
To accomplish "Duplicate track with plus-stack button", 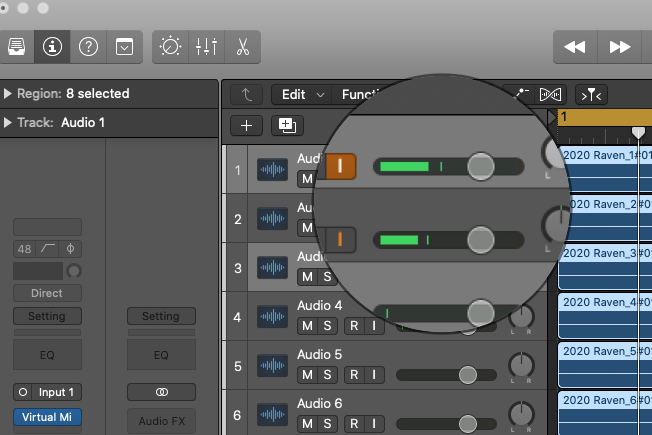I will click(x=287, y=125).
